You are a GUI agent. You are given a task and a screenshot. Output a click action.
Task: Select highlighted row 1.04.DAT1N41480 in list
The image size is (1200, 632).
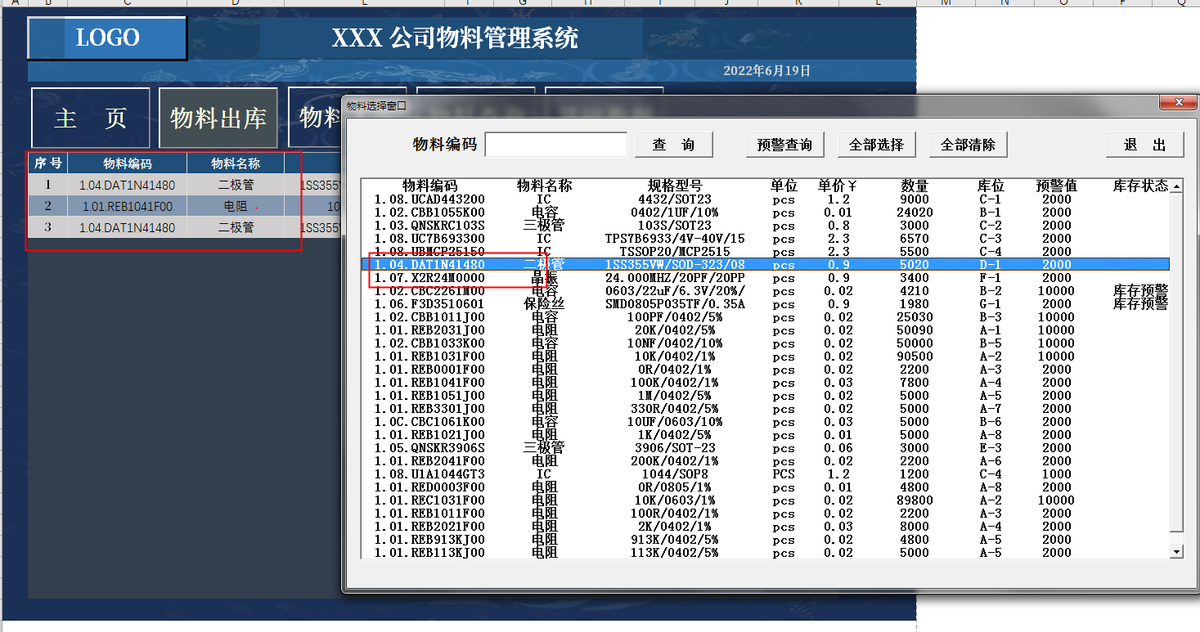[765, 264]
